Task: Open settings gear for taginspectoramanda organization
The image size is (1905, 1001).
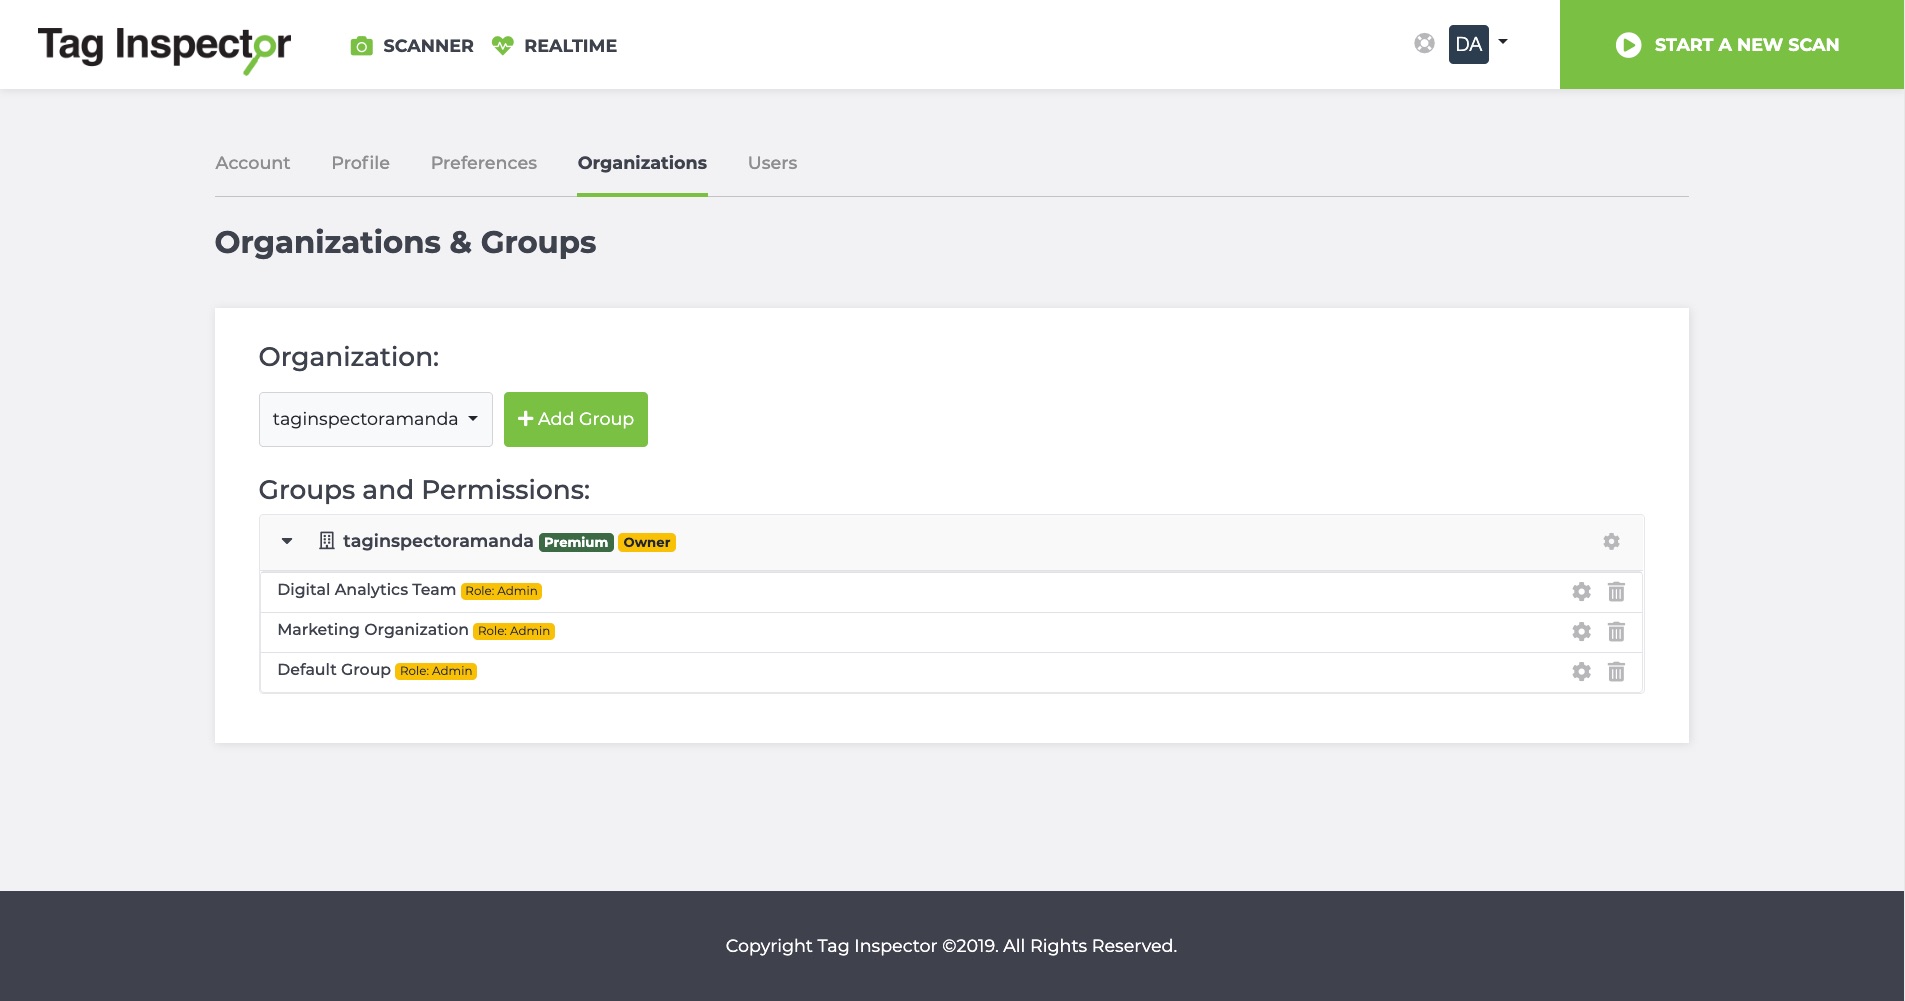Action: coord(1611,541)
